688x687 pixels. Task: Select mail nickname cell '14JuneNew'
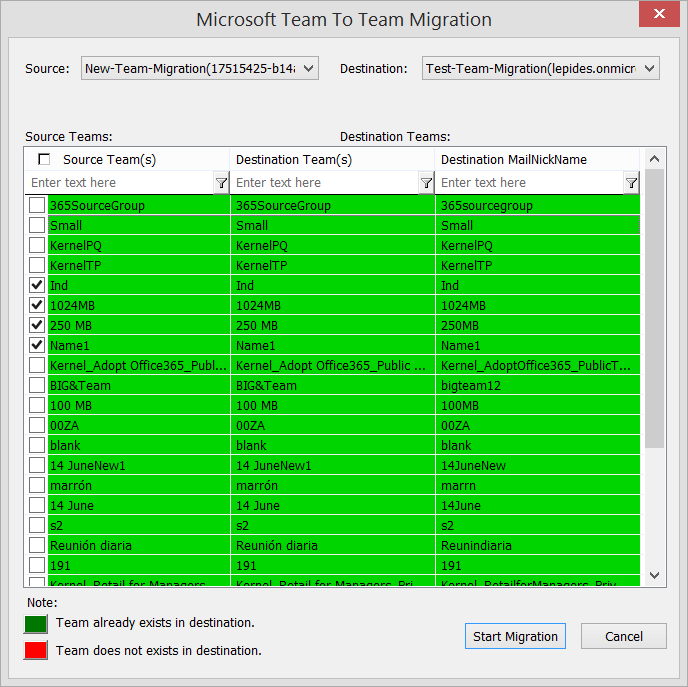(x=538, y=465)
